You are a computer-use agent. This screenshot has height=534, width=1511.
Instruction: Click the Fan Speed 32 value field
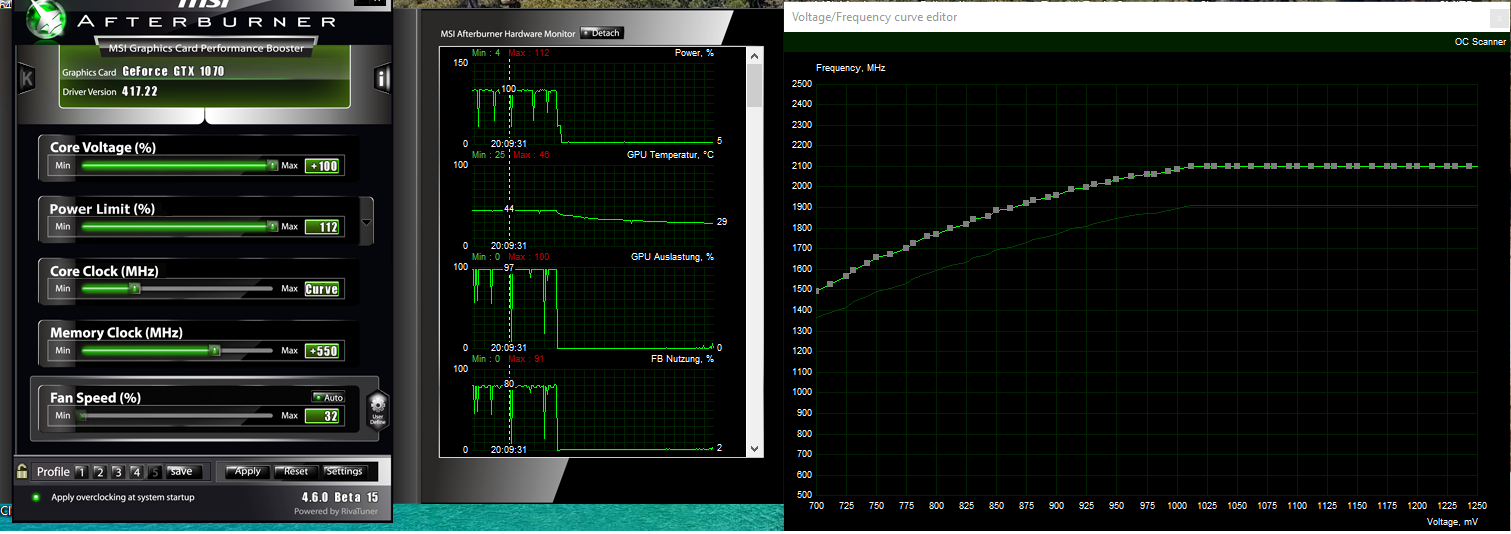[324, 415]
